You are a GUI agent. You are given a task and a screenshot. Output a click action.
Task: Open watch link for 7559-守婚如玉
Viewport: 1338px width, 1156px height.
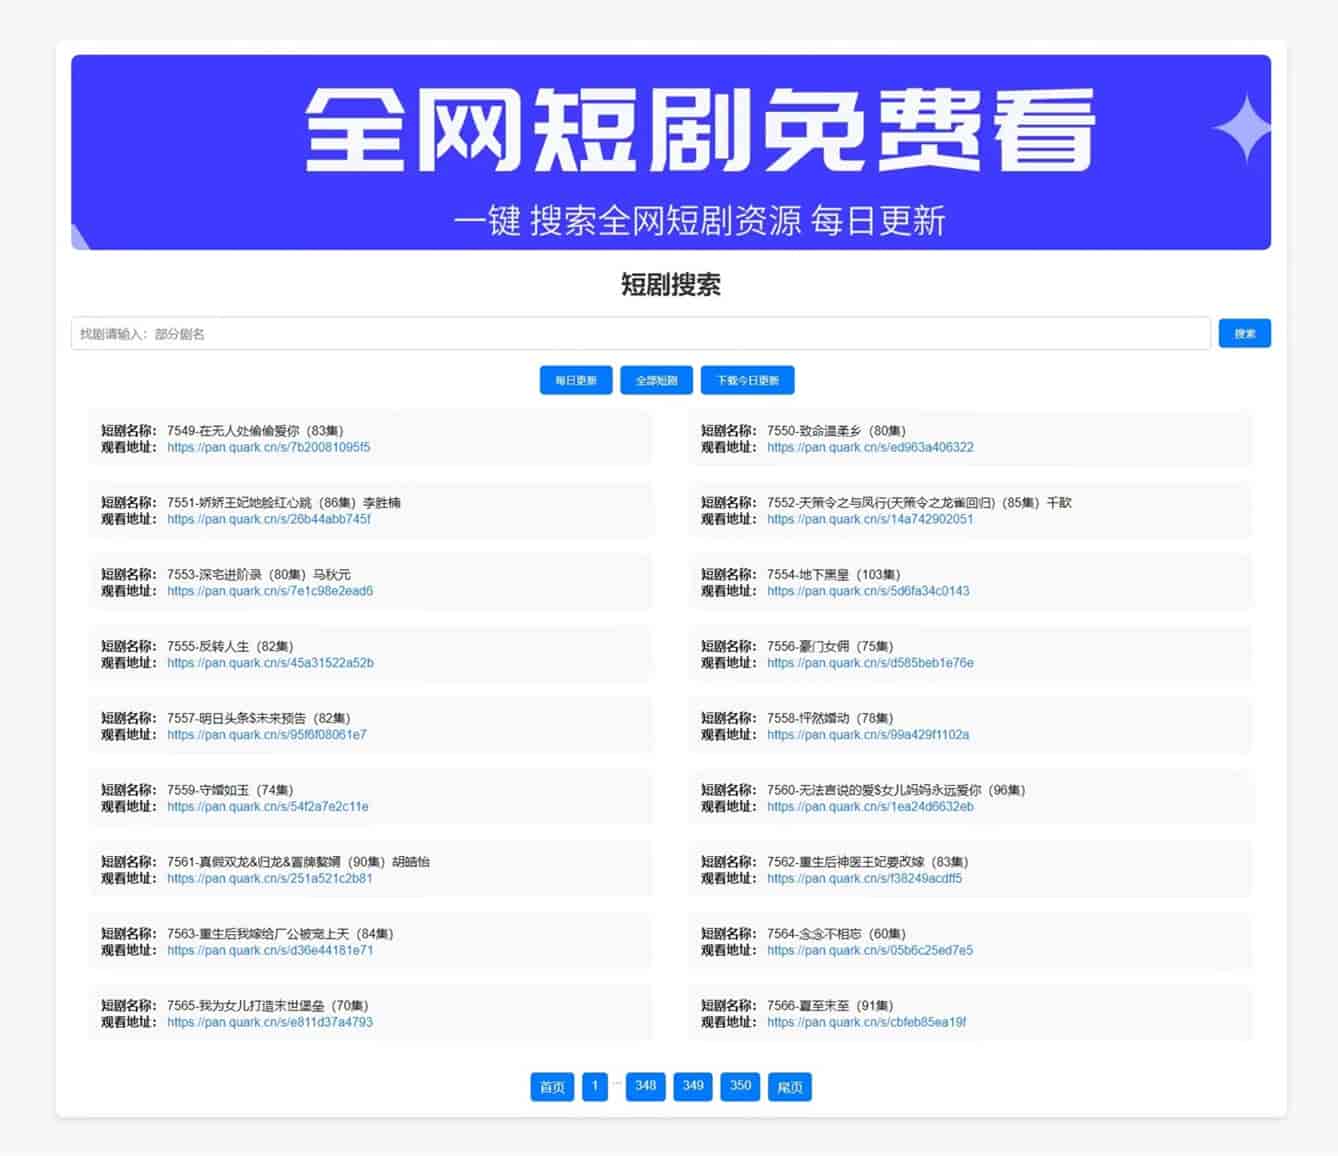tap(268, 807)
